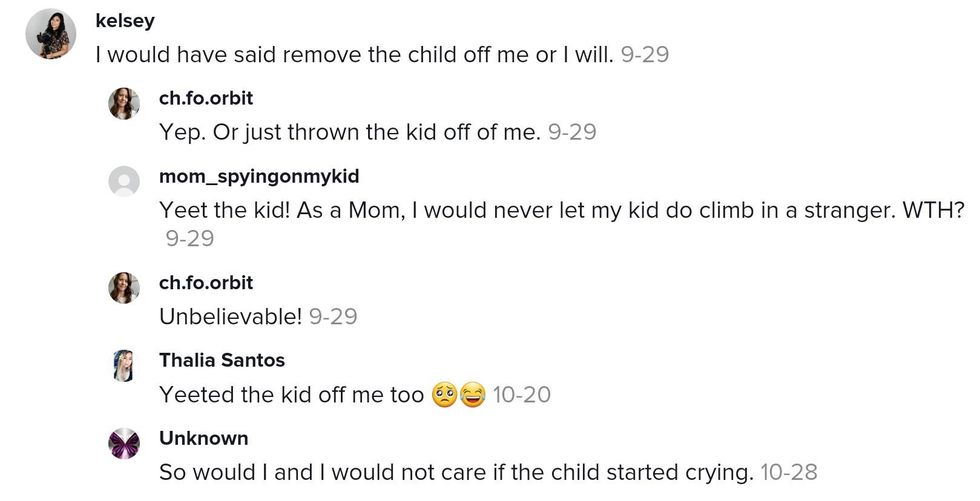The height and width of the screenshot is (501, 980).
Task: Click the Unknown username
Action: pyautogui.click(x=204, y=438)
